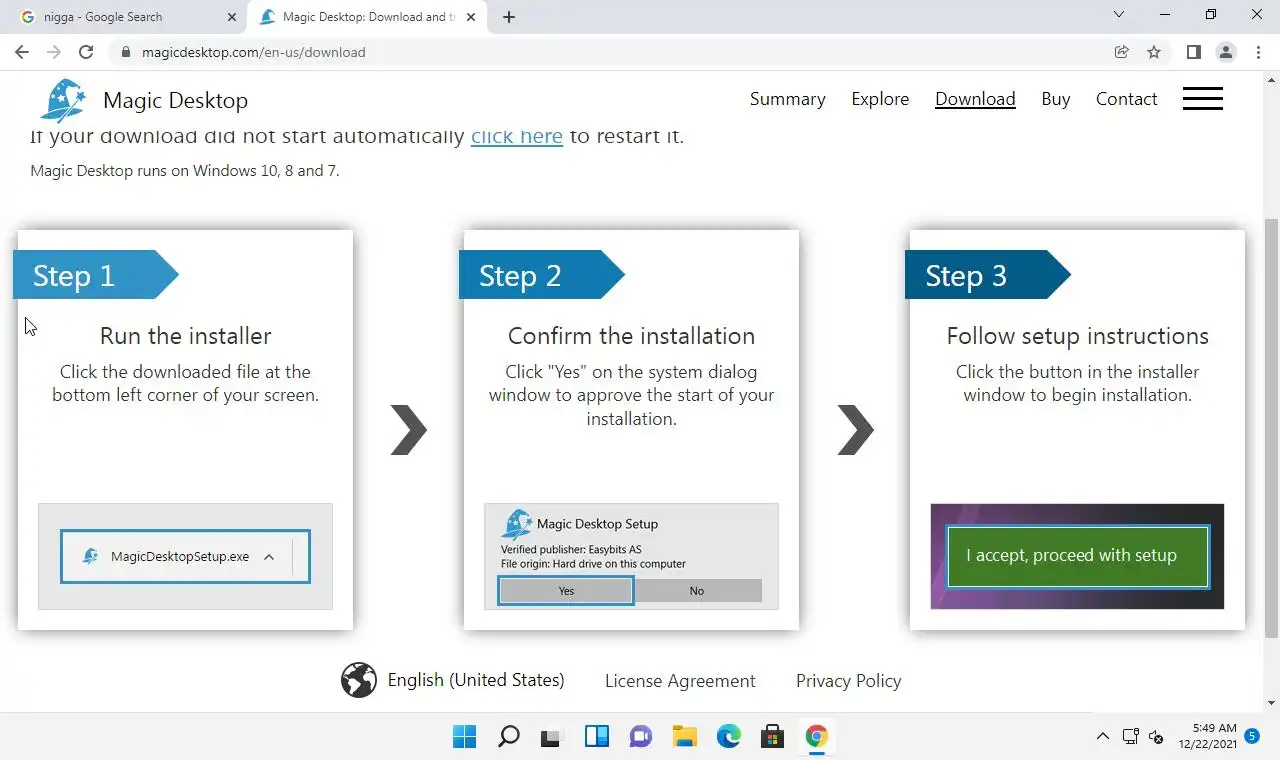Click the Magic Desktop wizard hat logo
Screen dimensions: 1280x760
63,100
